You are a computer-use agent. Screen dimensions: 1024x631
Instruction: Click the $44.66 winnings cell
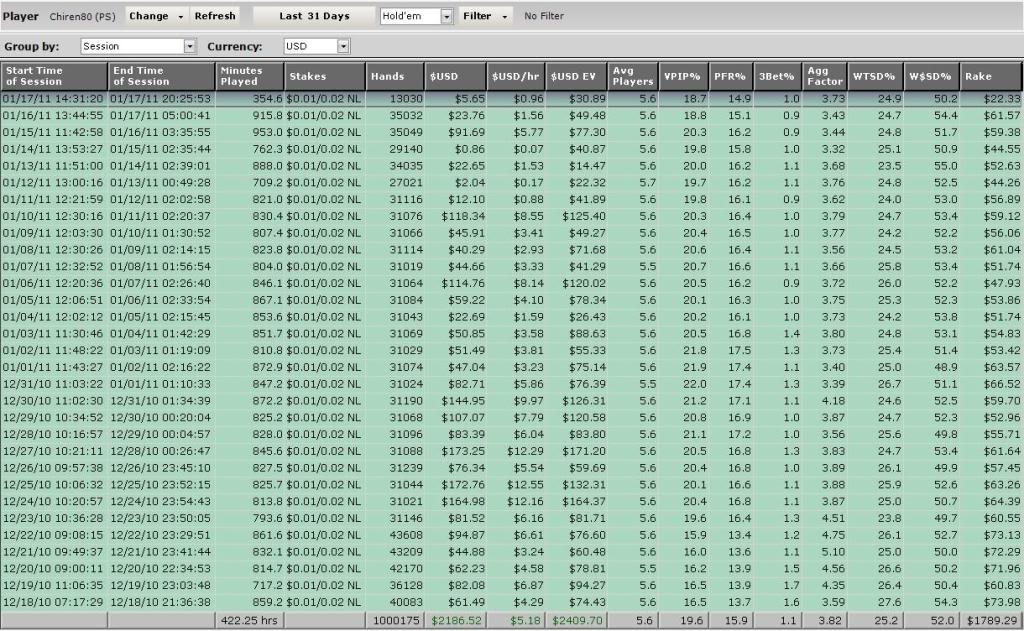(x=455, y=267)
